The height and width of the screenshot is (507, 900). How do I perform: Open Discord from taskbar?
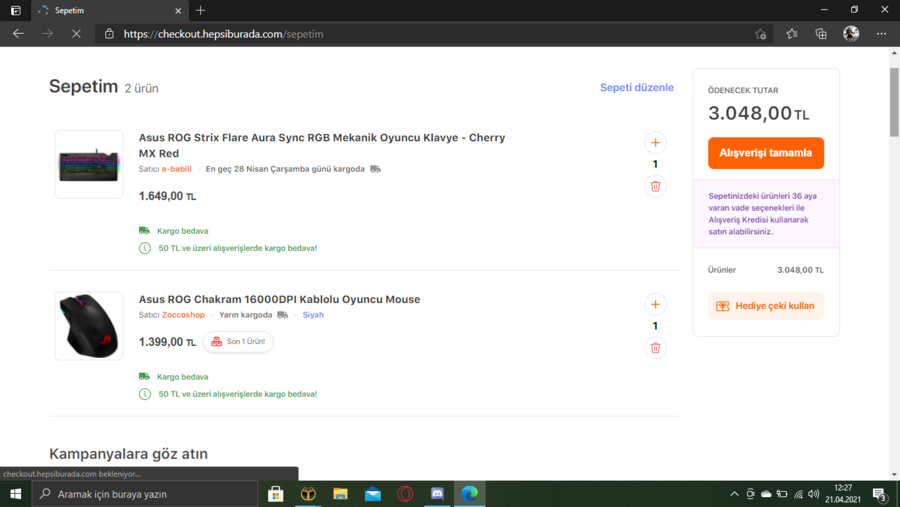[437, 494]
